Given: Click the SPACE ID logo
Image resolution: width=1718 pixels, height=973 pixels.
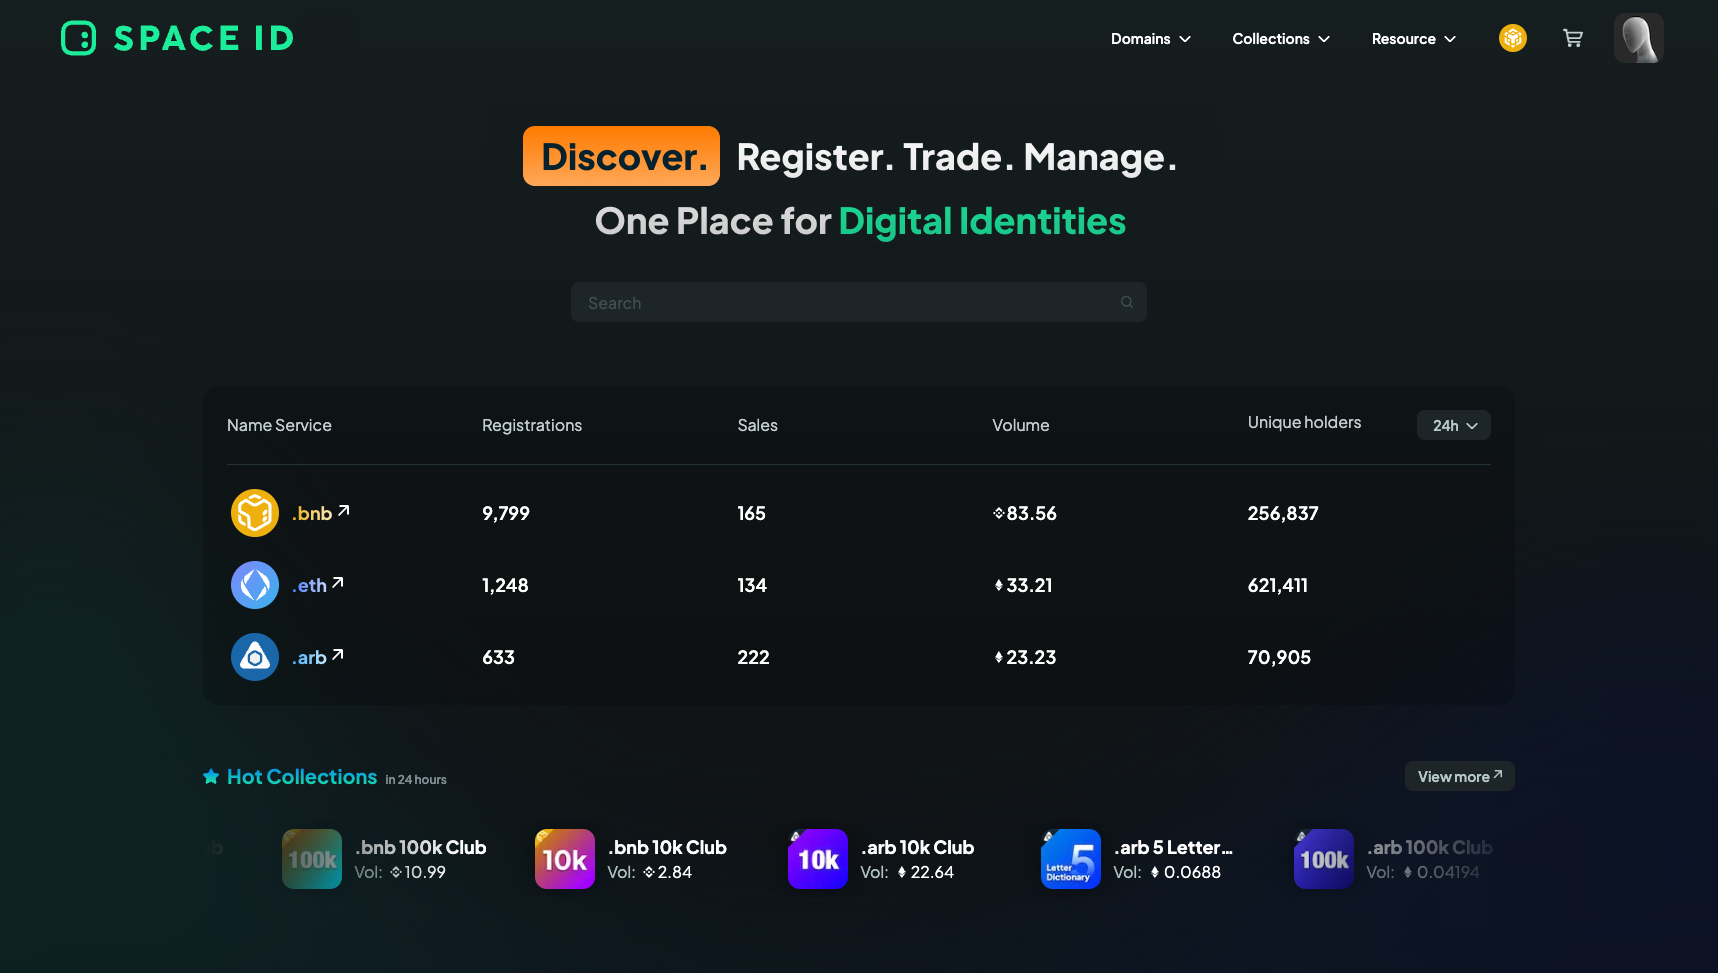Looking at the screenshot, I should click(178, 38).
